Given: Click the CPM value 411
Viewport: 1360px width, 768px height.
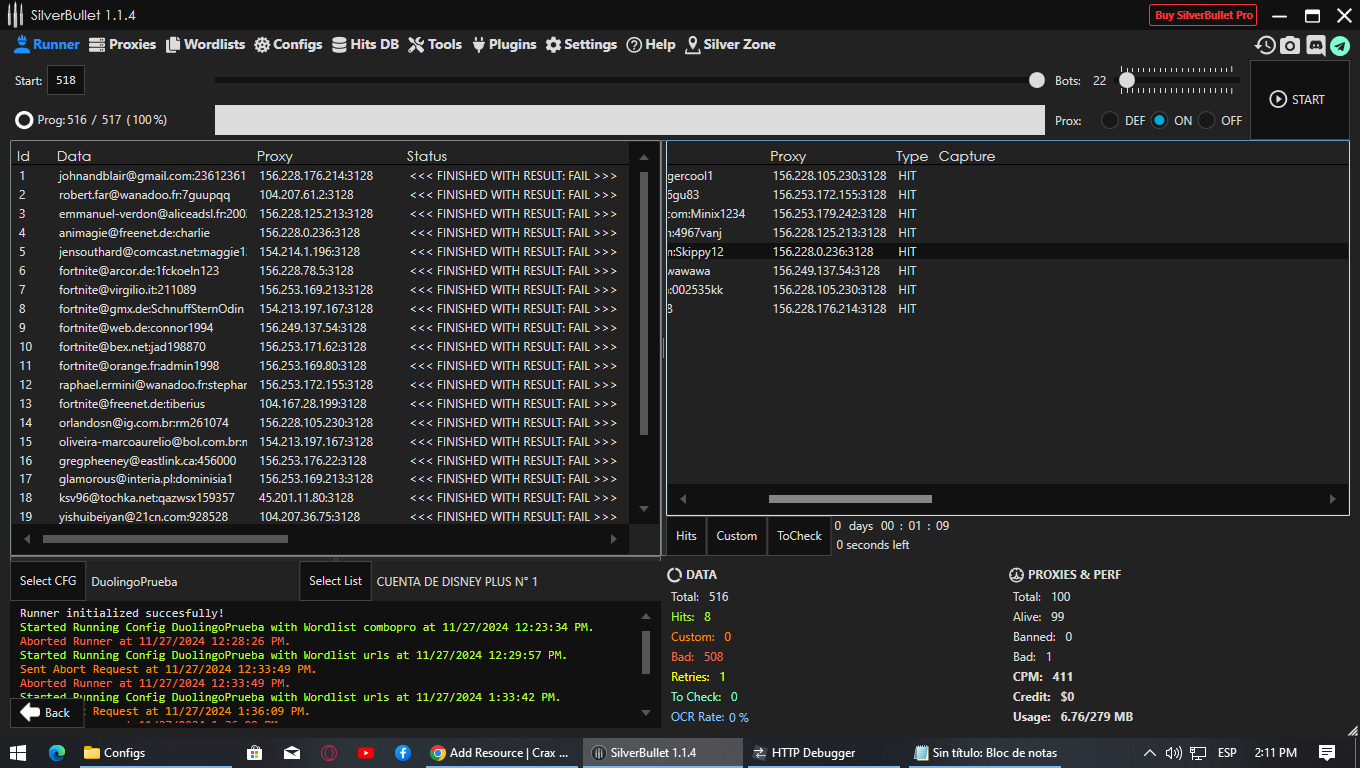Looking at the screenshot, I should point(1062,677).
